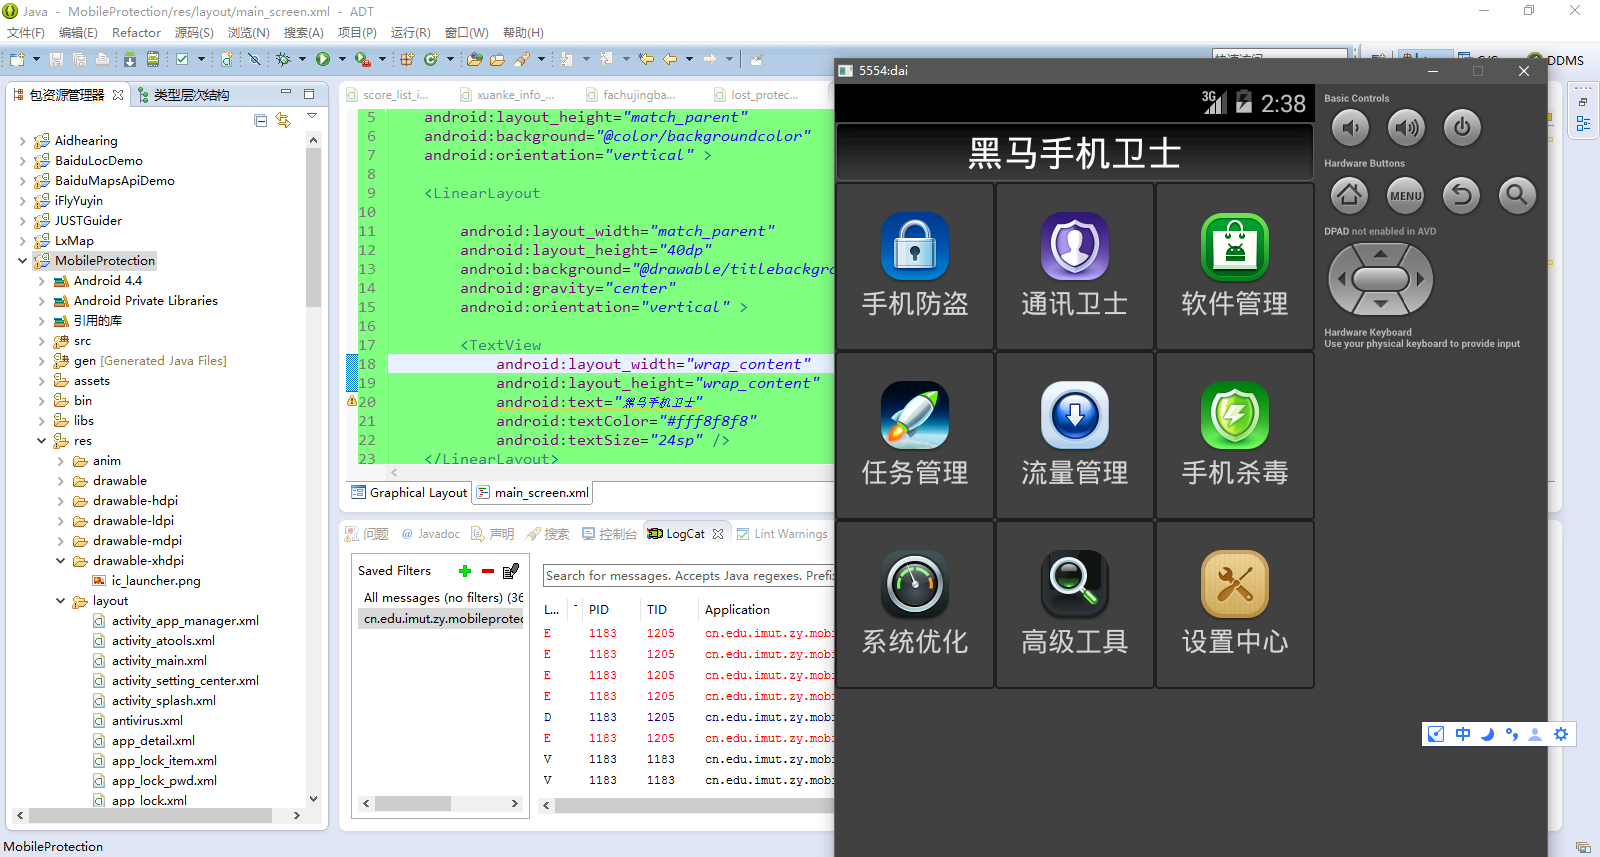The height and width of the screenshot is (857, 1600).
Task: Switch to the 类型层次结构 tab
Action: 184,95
